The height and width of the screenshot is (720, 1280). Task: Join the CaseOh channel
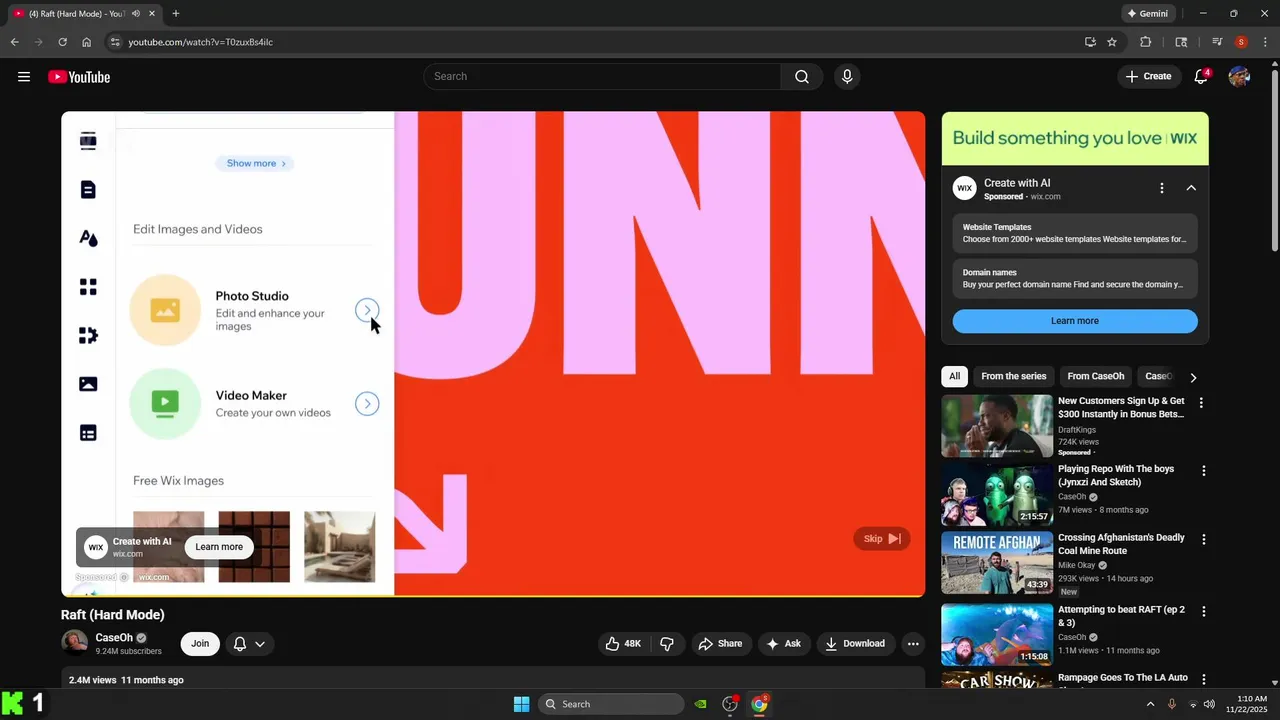pyautogui.click(x=200, y=644)
